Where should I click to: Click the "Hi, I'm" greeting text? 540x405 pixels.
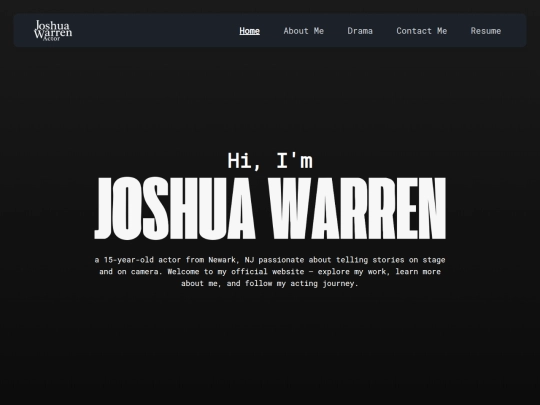click(270, 161)
